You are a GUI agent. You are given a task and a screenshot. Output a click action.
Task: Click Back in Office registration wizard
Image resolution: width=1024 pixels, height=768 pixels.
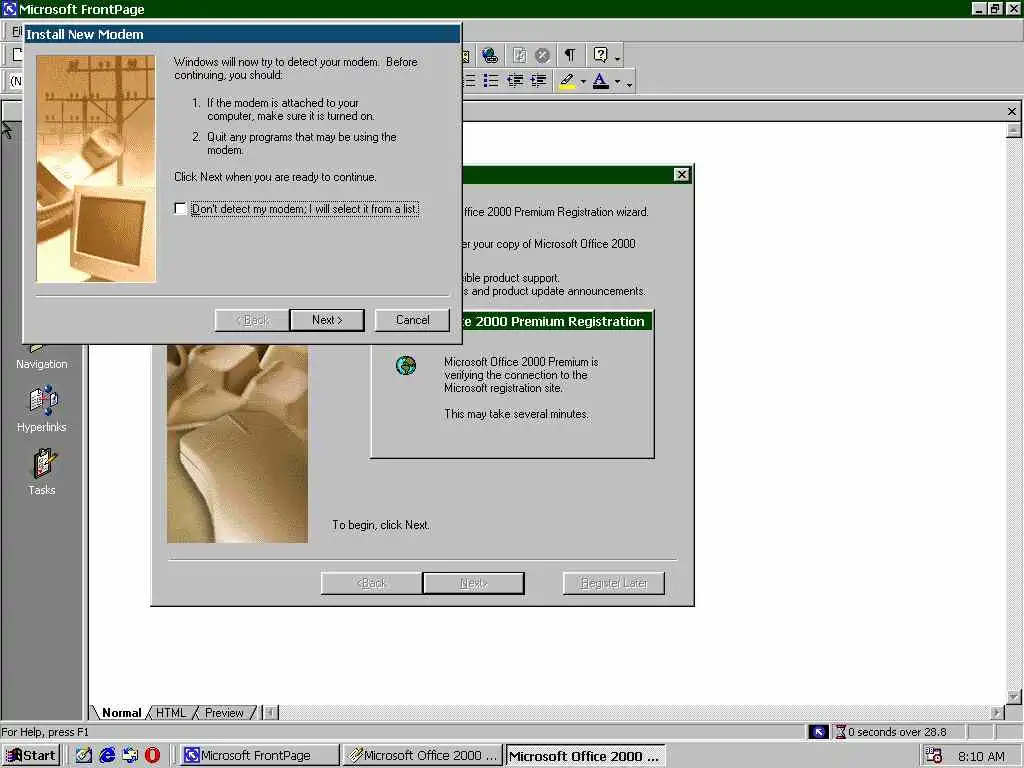372,583
